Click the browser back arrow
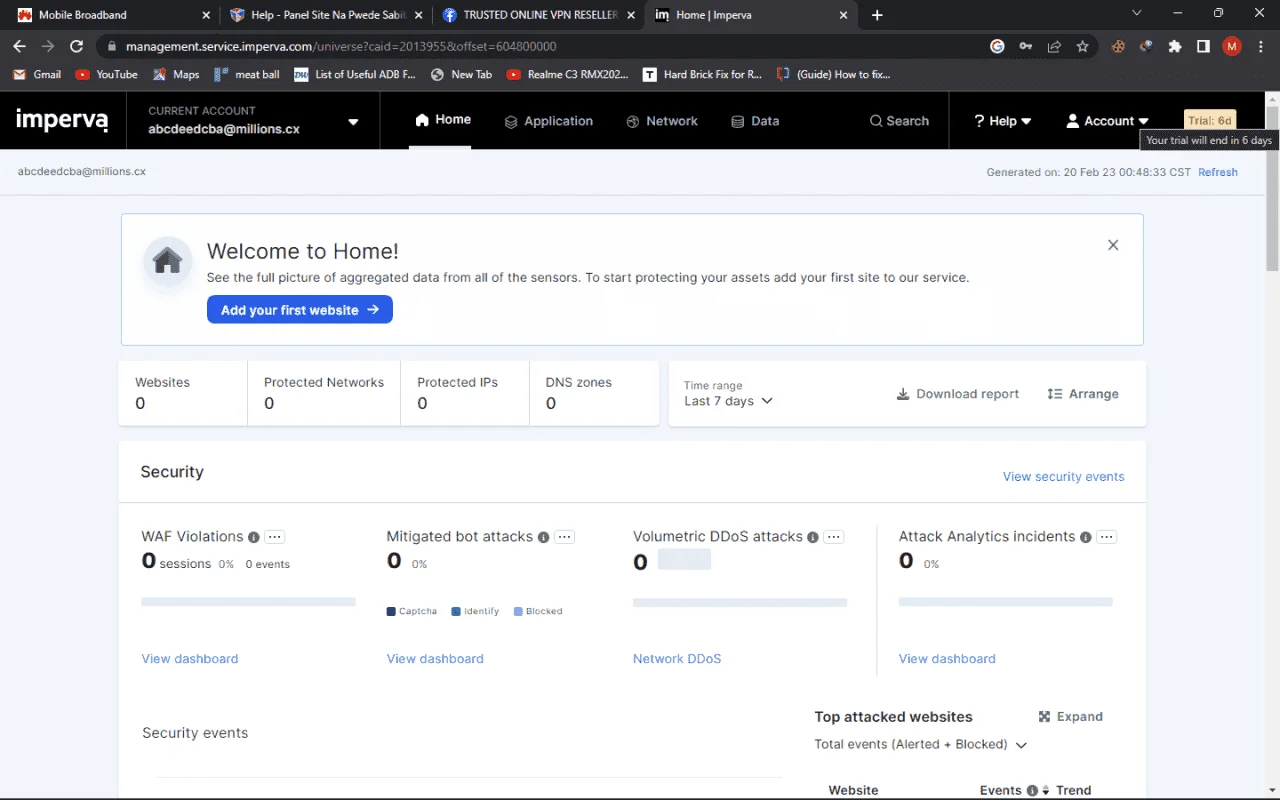 tap(20, 46)
